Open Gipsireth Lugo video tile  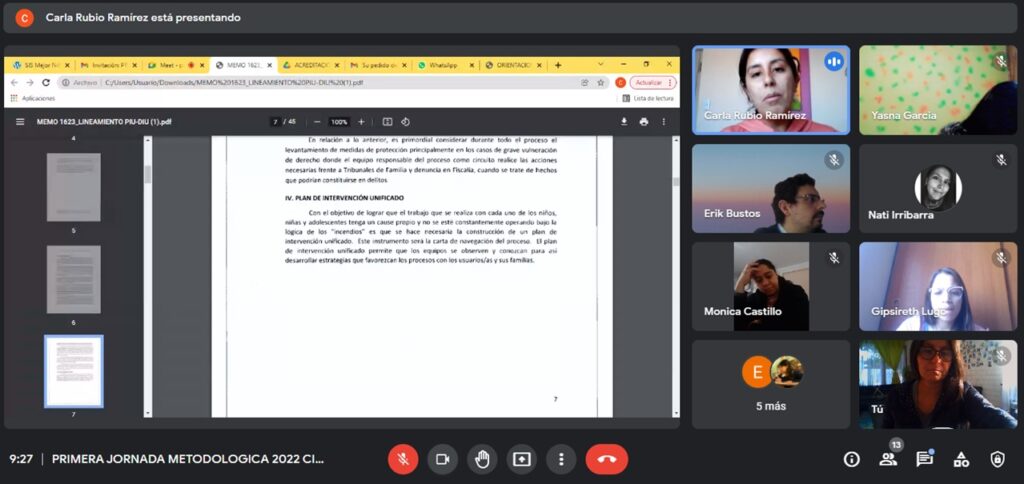pyautogui.click(x=937, y=286)
